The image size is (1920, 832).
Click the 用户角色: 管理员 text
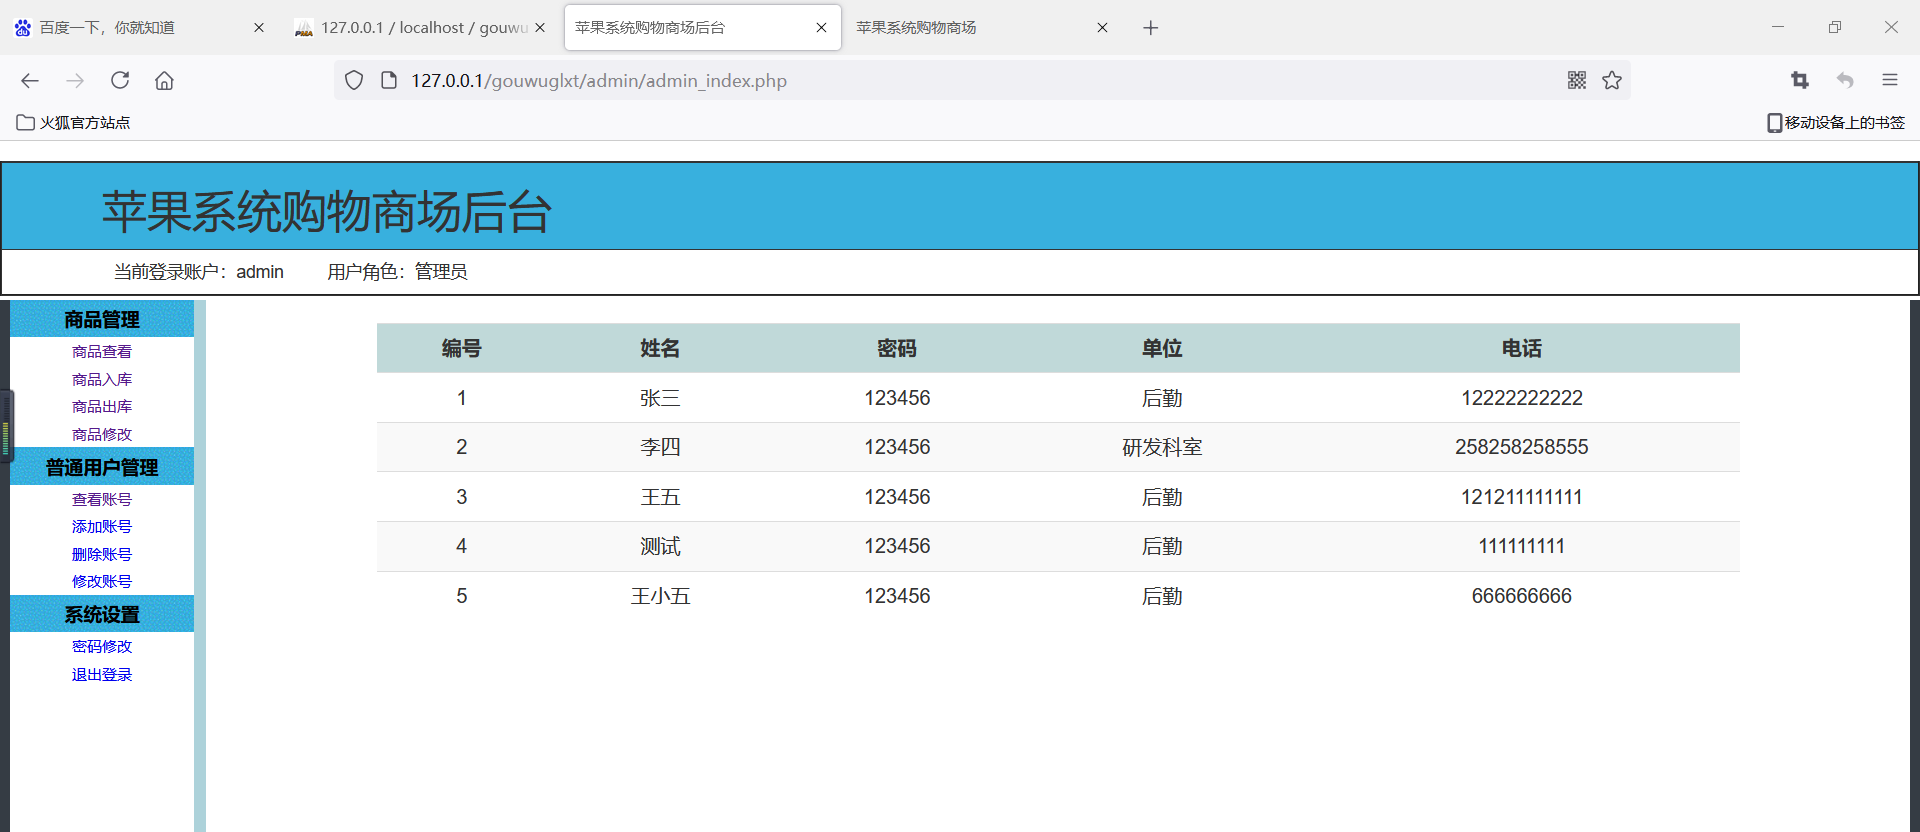(397, 272)
